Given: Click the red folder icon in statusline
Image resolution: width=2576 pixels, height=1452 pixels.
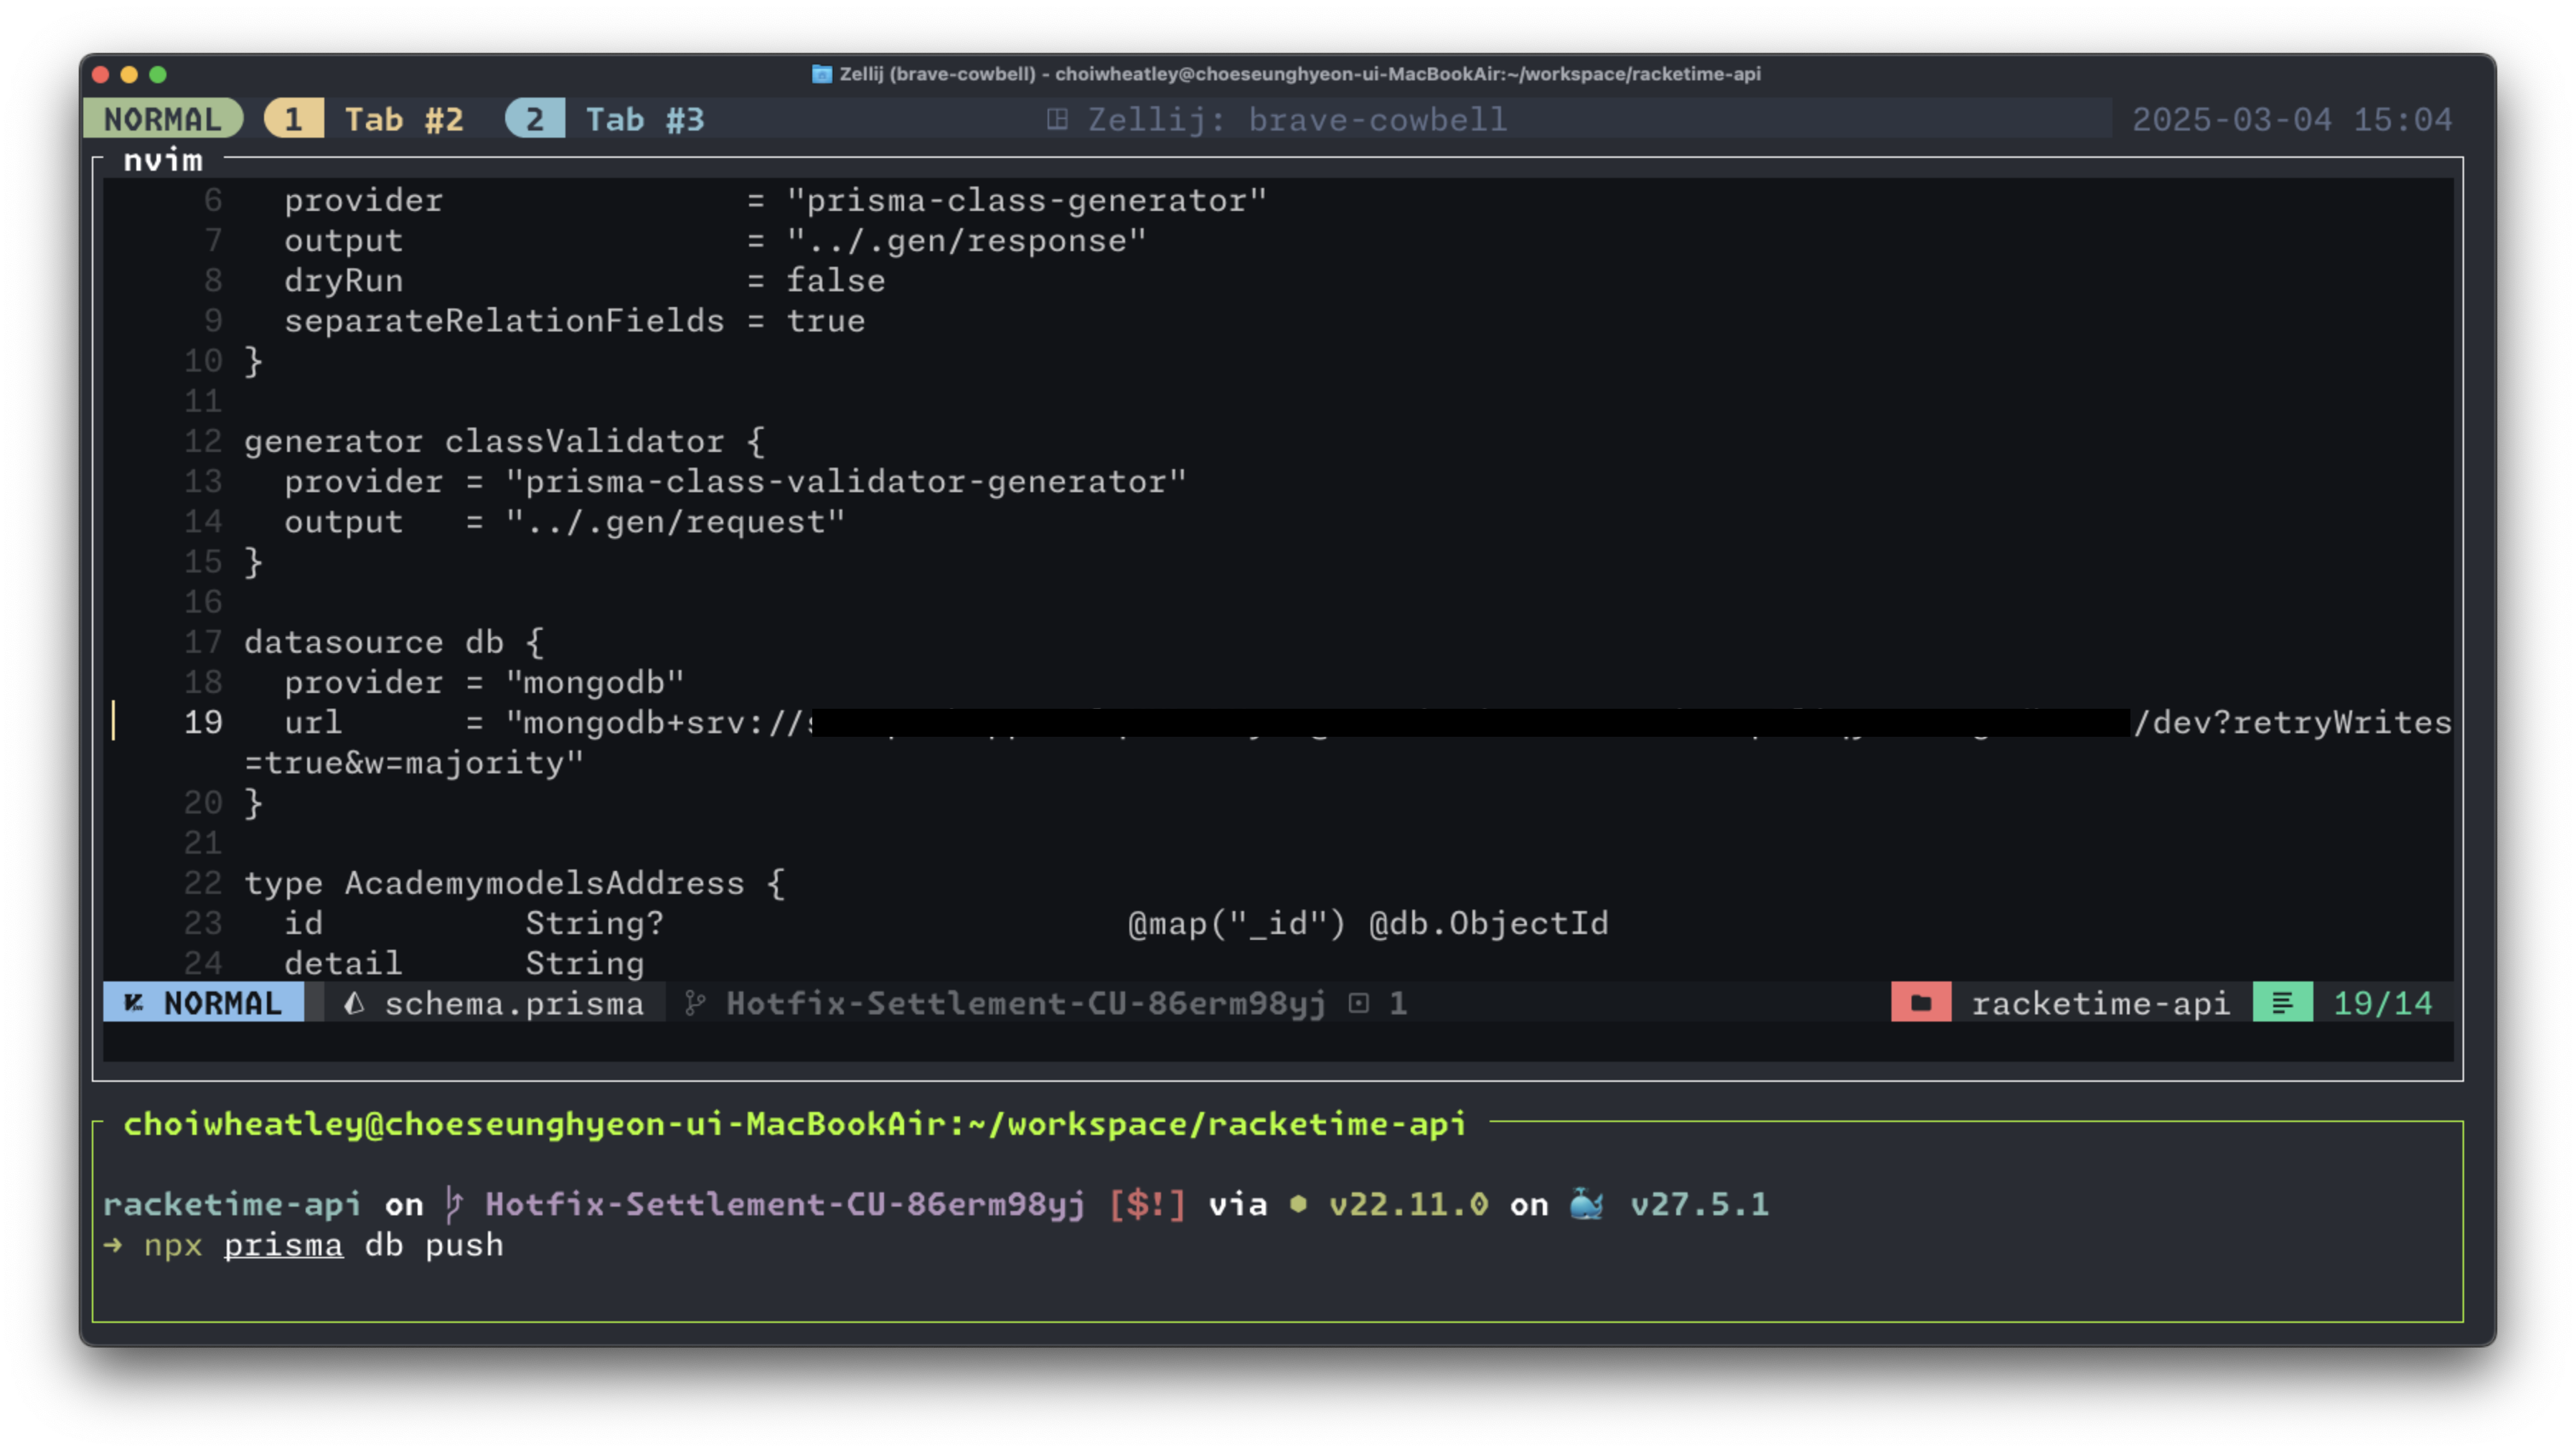Looking at the screenshot, I should [x=1921, y=1003].
